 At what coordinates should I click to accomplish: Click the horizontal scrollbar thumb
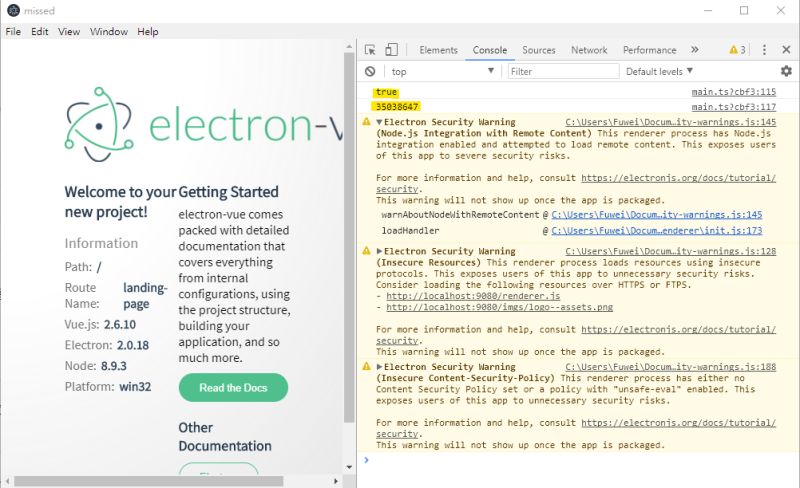click(x=148, y=481)
